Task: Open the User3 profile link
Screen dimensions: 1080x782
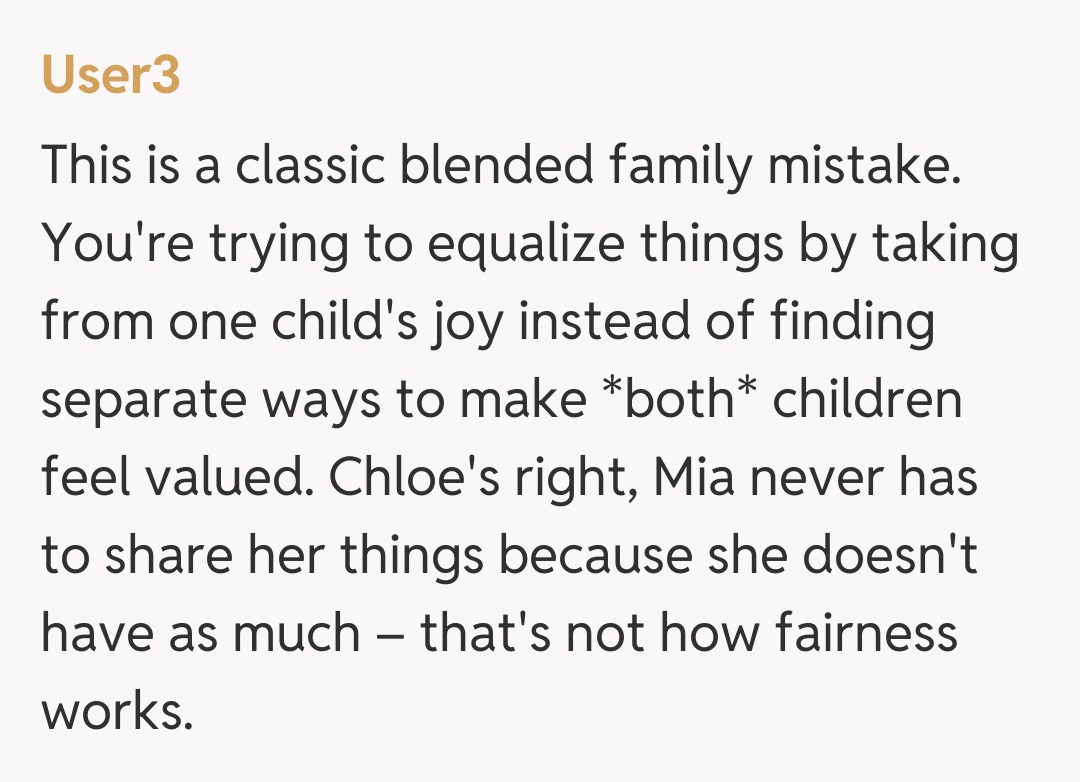Action: point(110,75)
